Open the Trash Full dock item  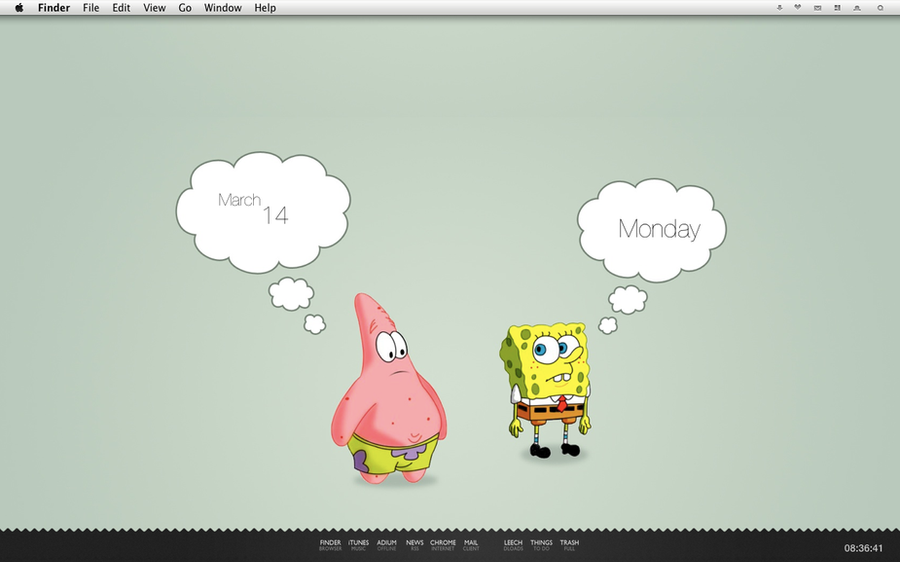[569, 545]
